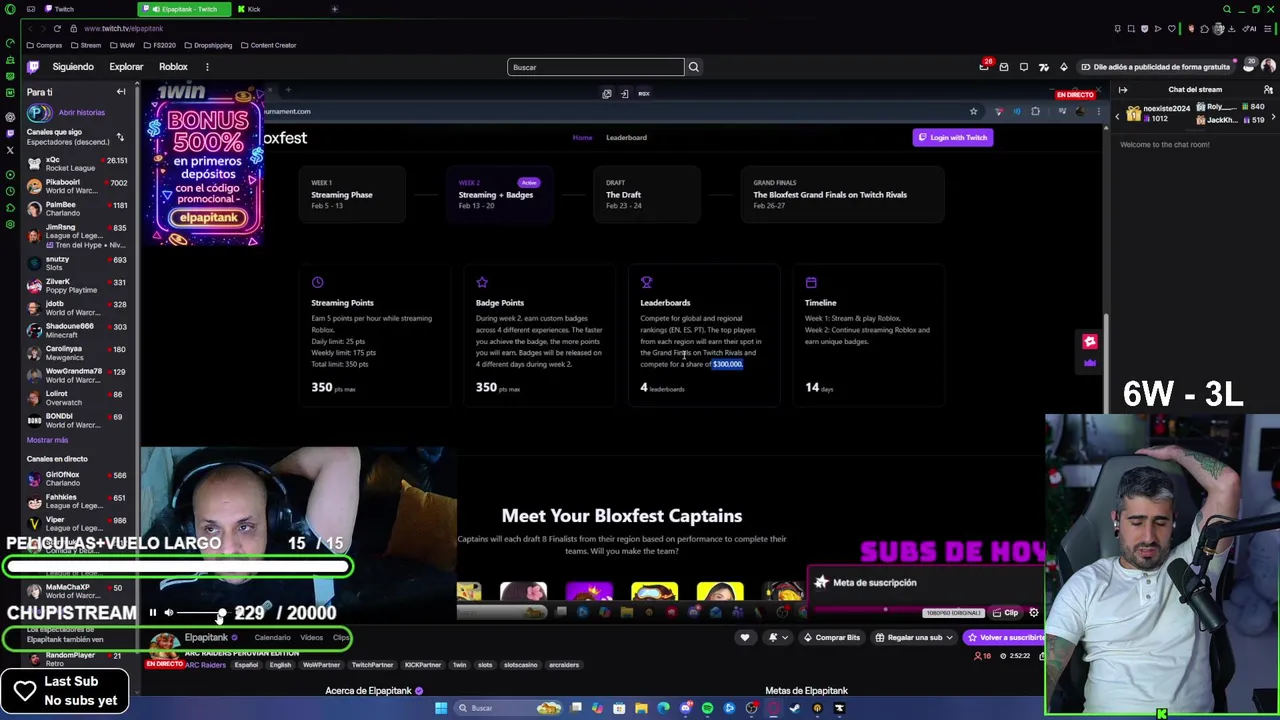Toggle sort of followed channels by viewers
Image resolution: width=1280 pixels, height=720 pixels.
coord(120,137)
